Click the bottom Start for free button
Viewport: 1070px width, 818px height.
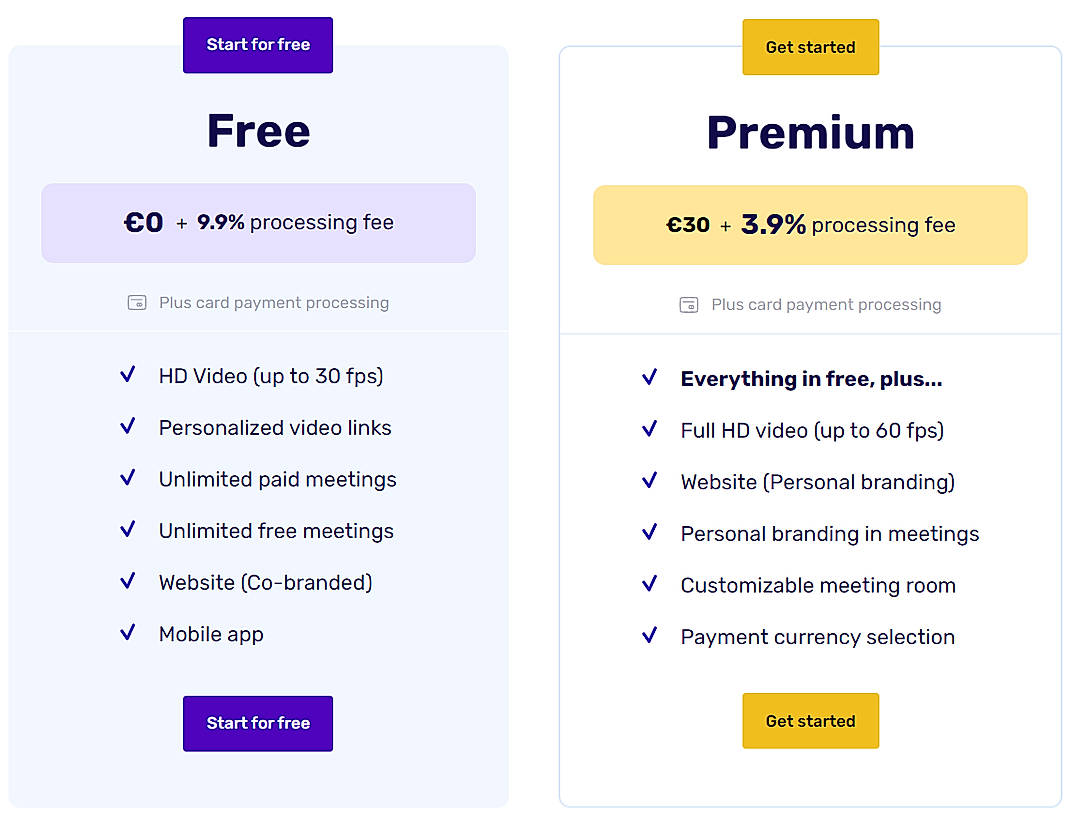pos(257,723)
